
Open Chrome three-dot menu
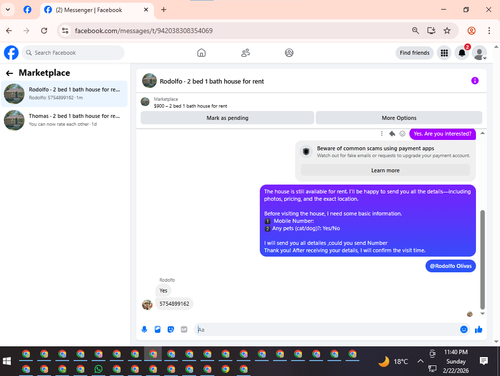pyautogui.click(x=489, y=31)
